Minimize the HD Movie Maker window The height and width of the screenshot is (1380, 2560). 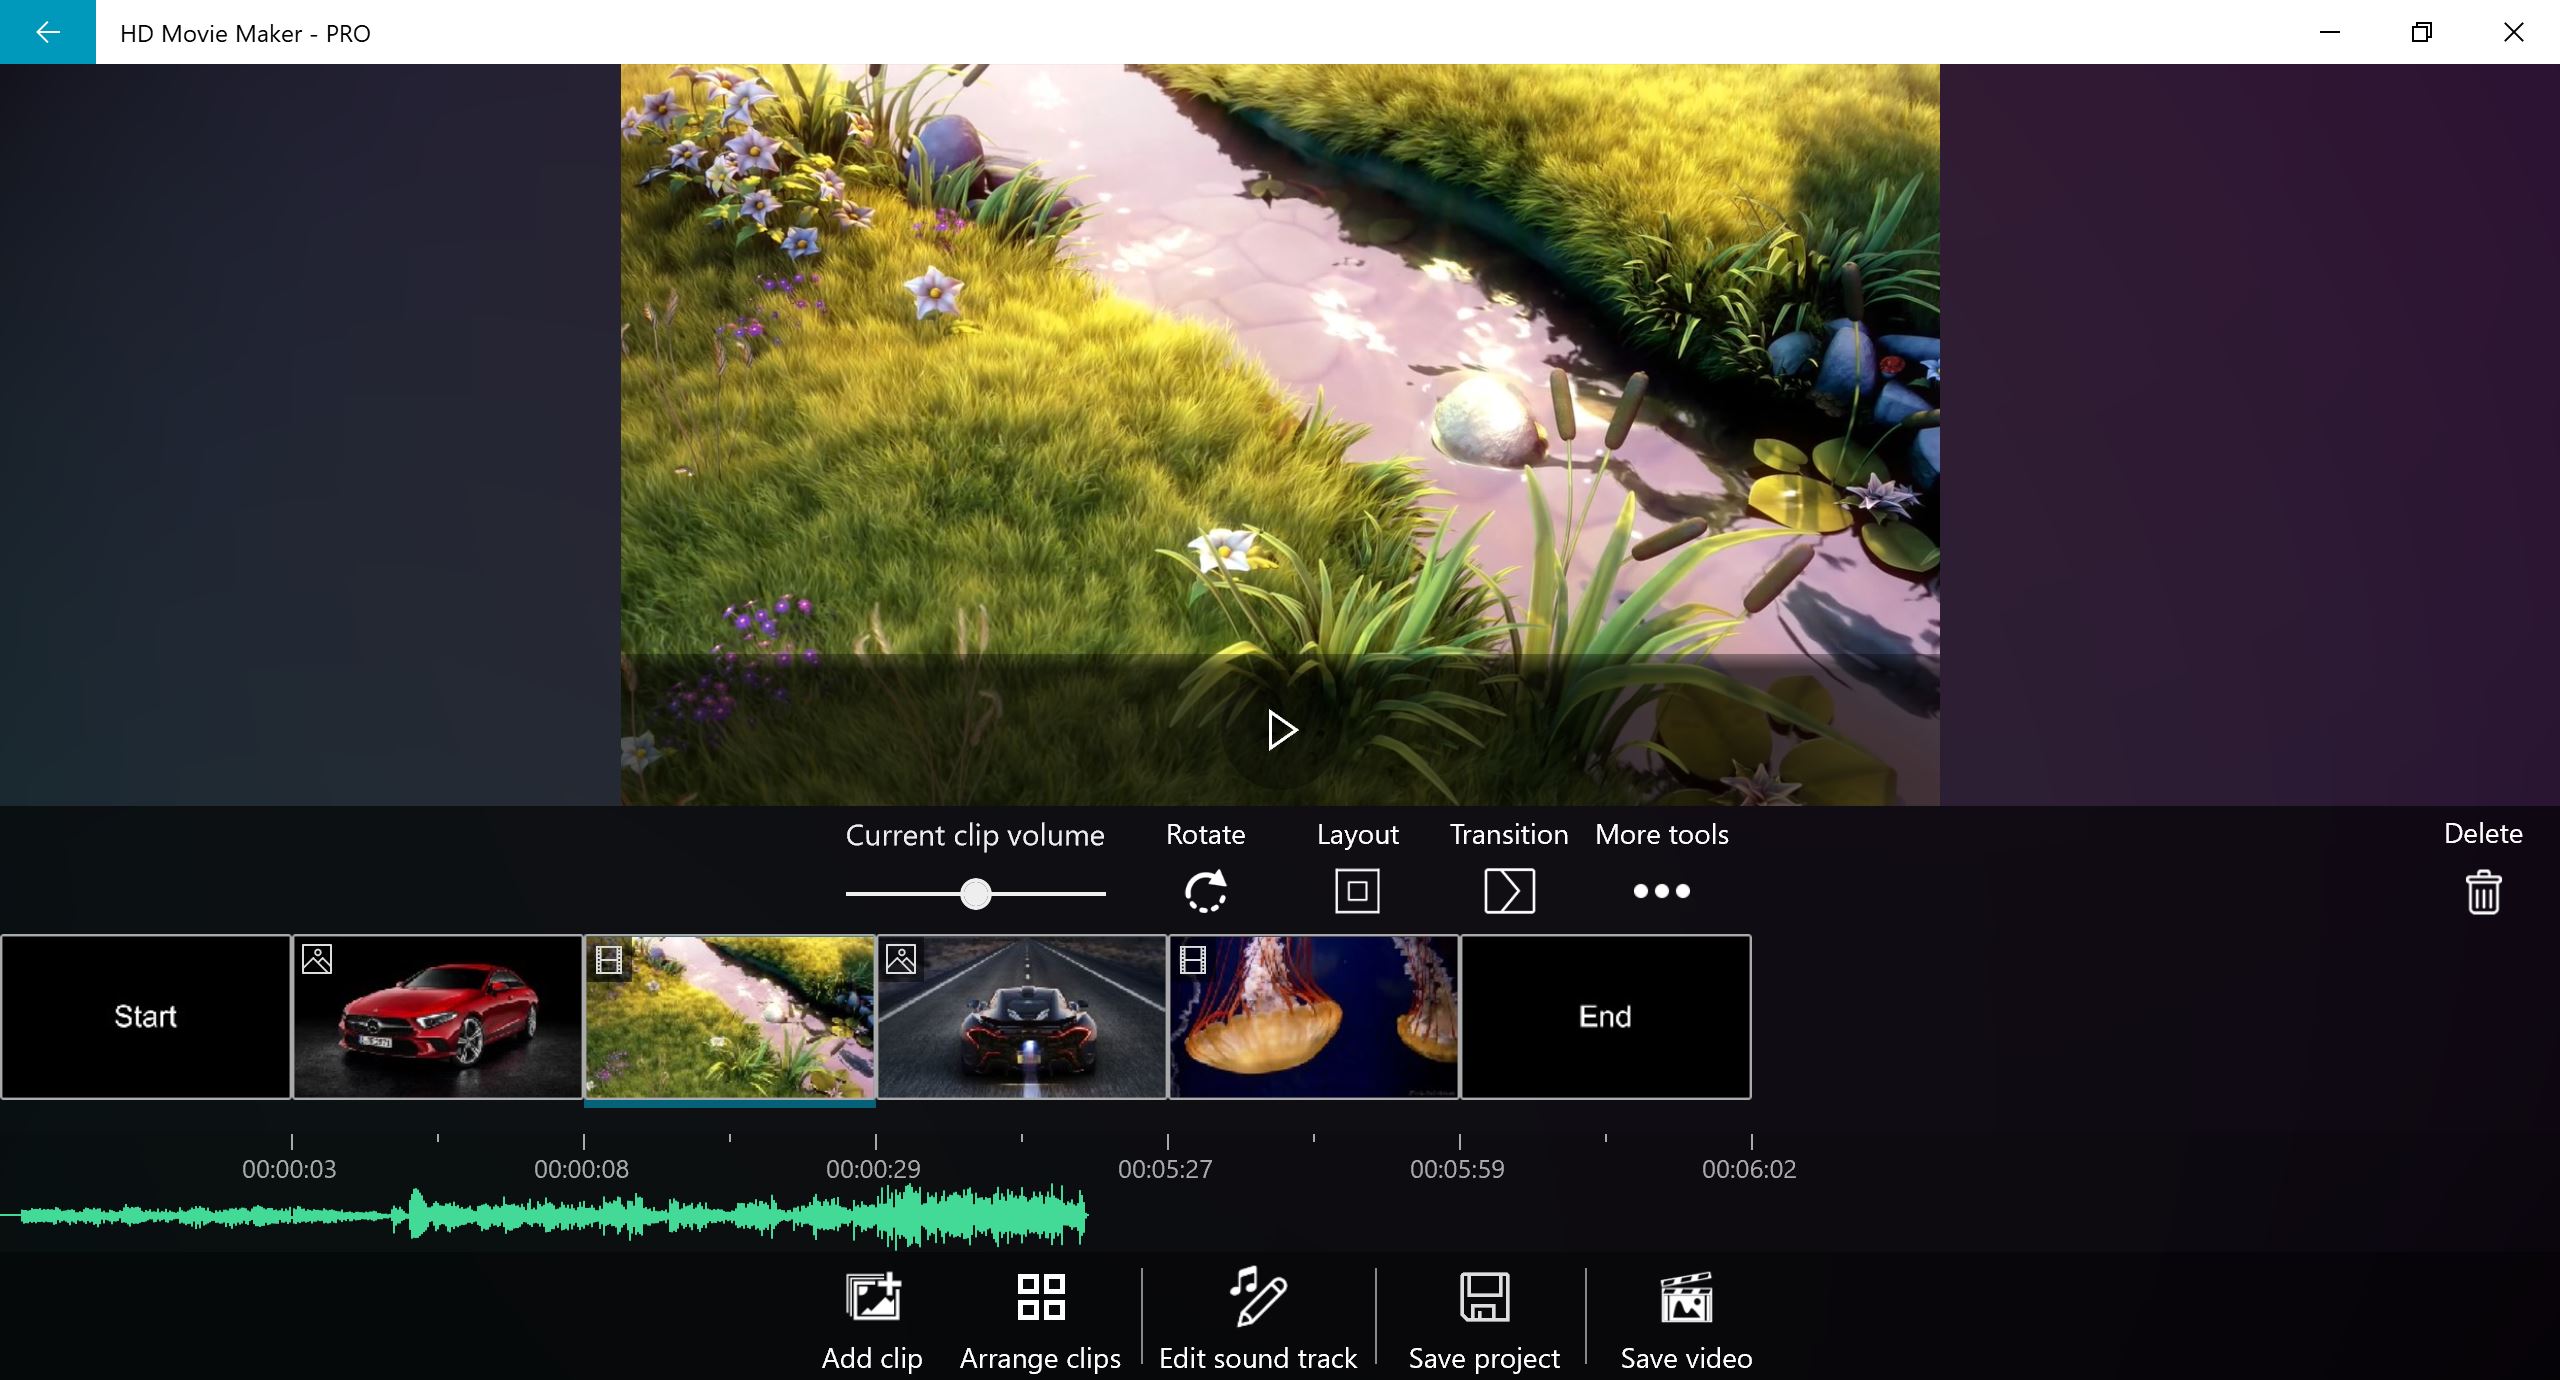click(x=2330, y=32)
